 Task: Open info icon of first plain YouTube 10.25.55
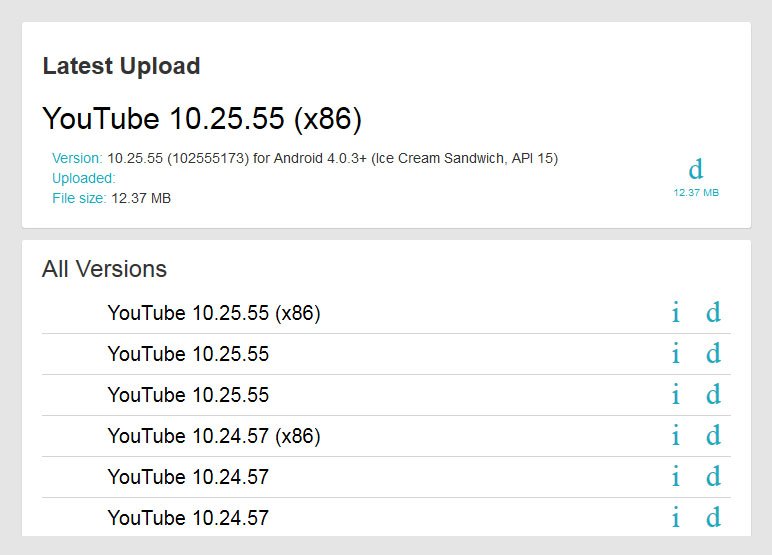click(x=676, y=354)
